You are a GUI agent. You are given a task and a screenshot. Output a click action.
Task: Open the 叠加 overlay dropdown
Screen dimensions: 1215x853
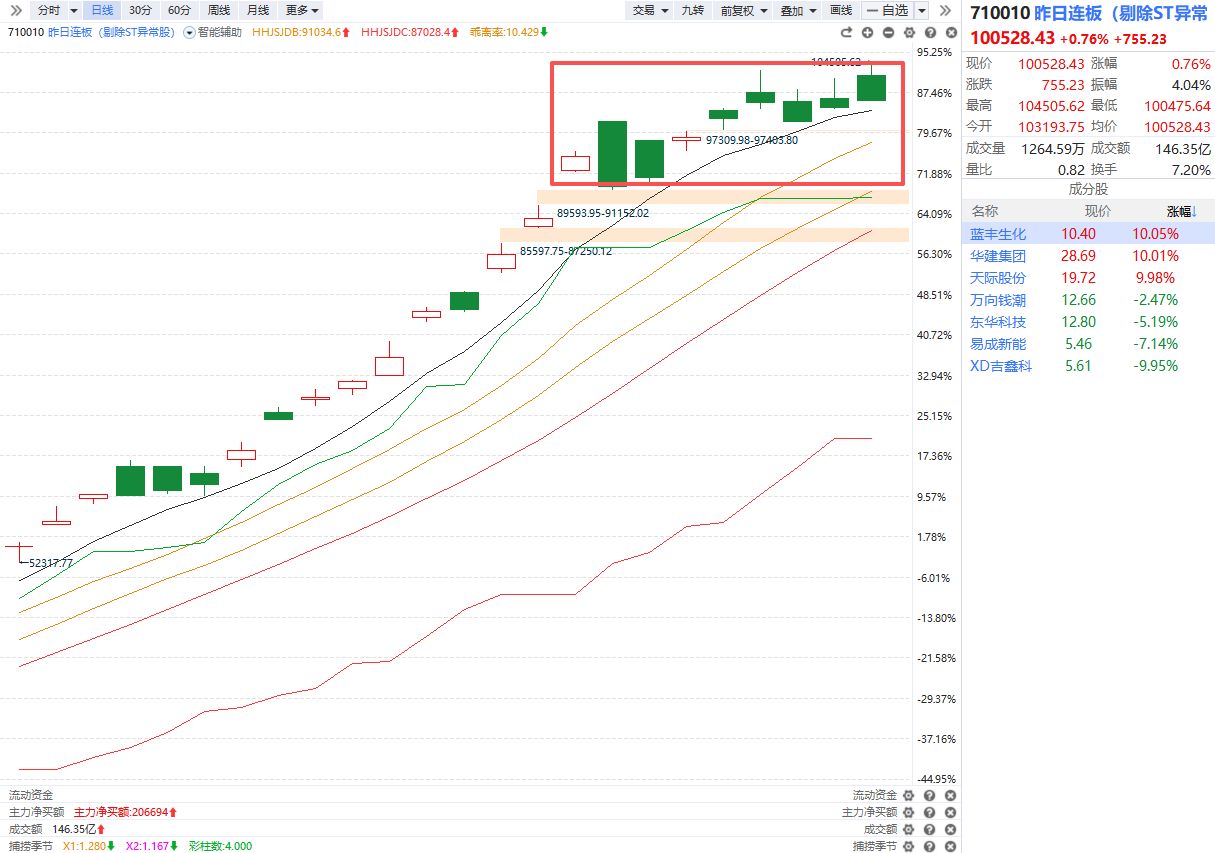(797, 10)
